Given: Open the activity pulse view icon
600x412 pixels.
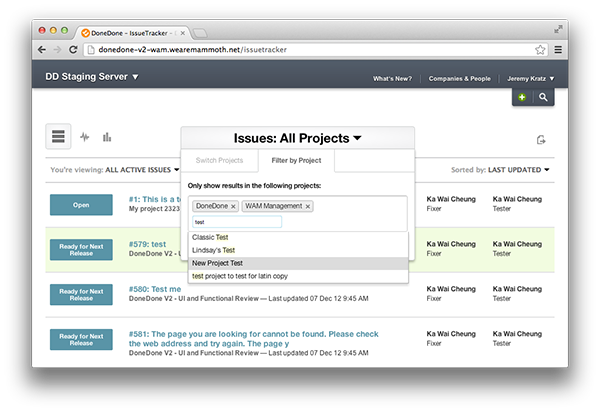Looking at the screenshot, I should coord(85,137).
